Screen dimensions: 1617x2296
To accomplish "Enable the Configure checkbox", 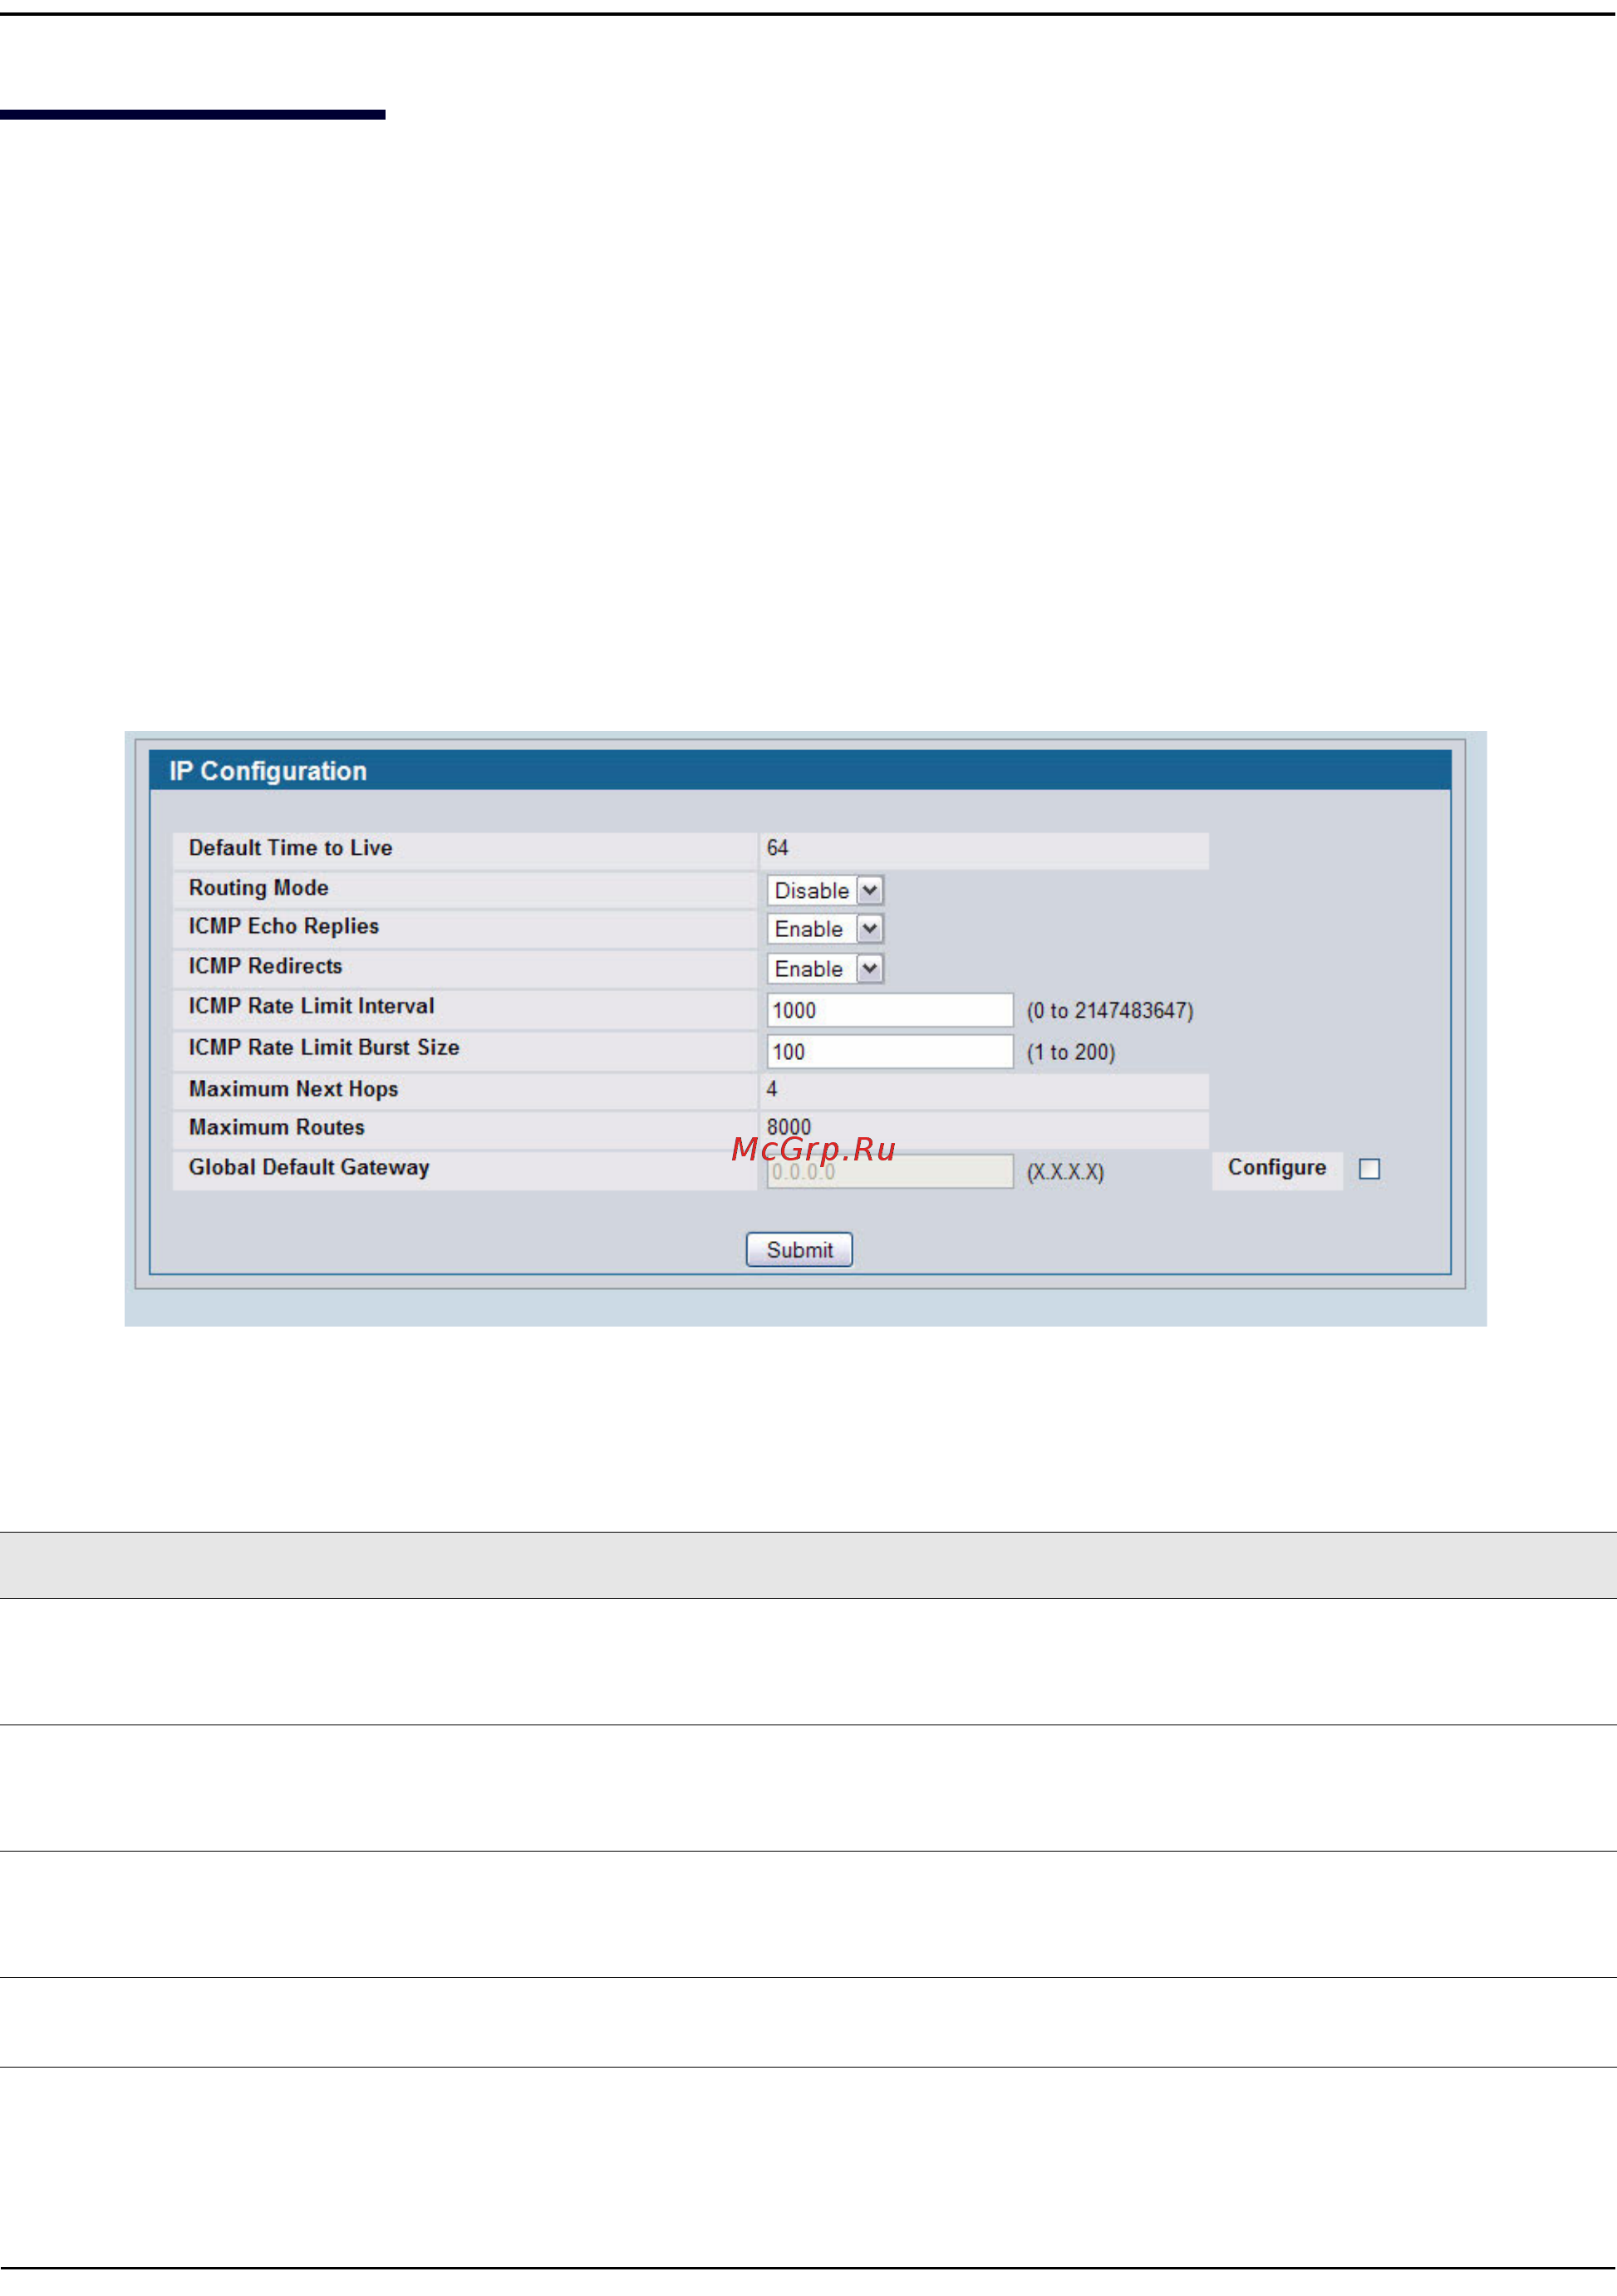I will pyautogui.click(x=1370, y=1169).
